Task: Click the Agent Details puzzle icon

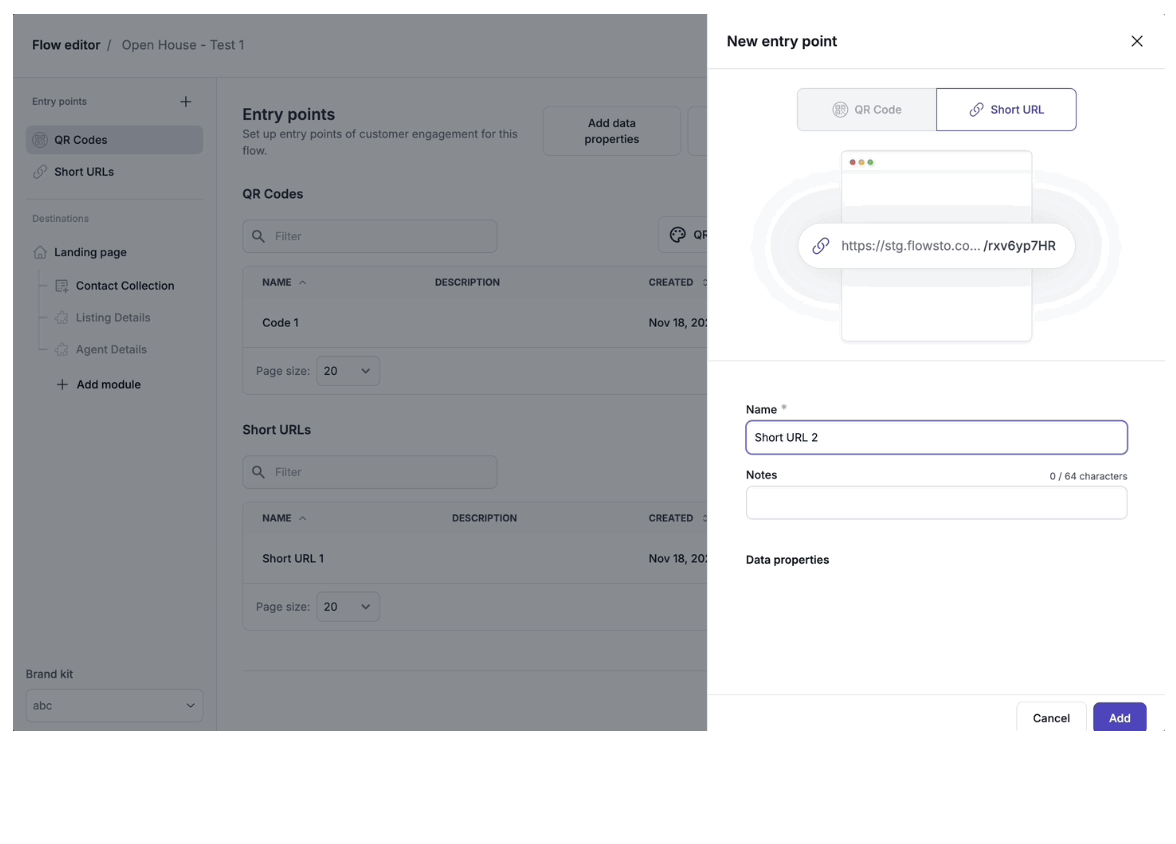Action: 62,350
